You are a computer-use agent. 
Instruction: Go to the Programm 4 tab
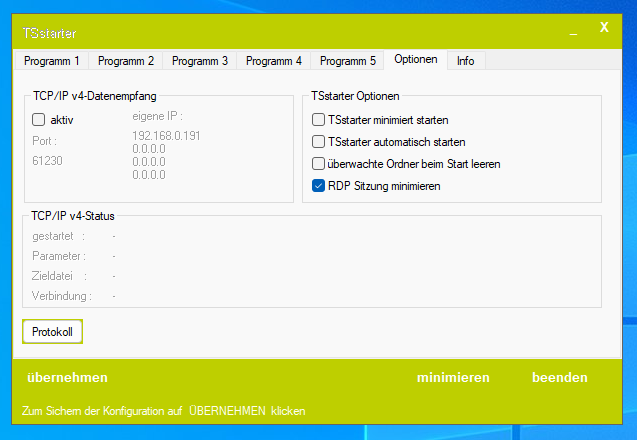[273, 61]
